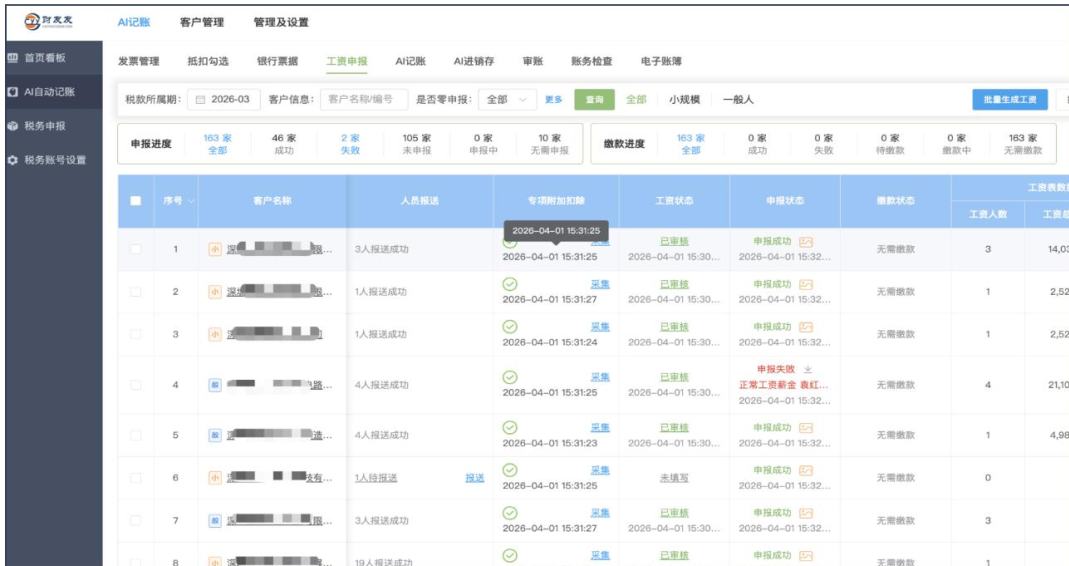Click the 报送 link in row 6
This screenshot has height=566, width=1069.
click(475, 478)
